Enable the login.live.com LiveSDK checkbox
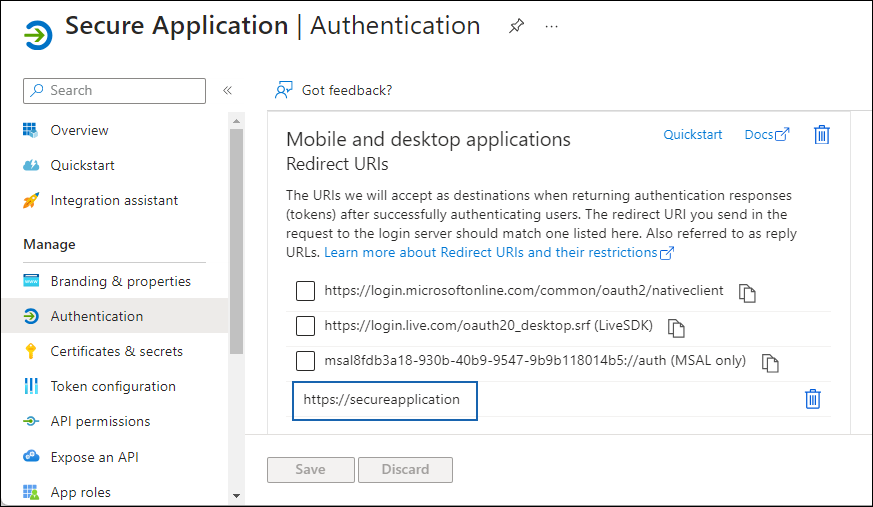 pos(306,326)
